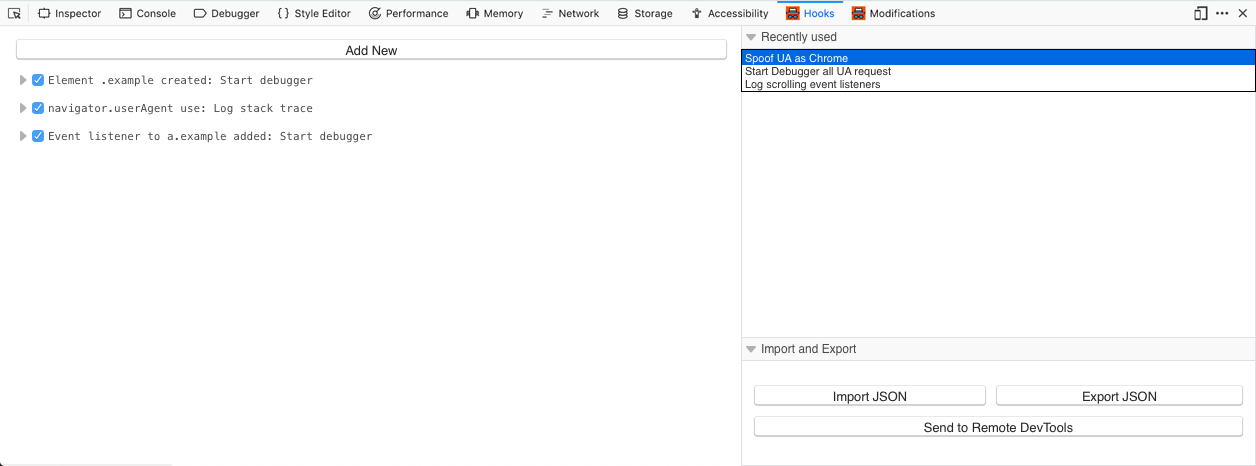The width and height of the screenshot is (1256, 466).
Task: Switch to the Accessibility tab
Action: click(x=730, y=13)
